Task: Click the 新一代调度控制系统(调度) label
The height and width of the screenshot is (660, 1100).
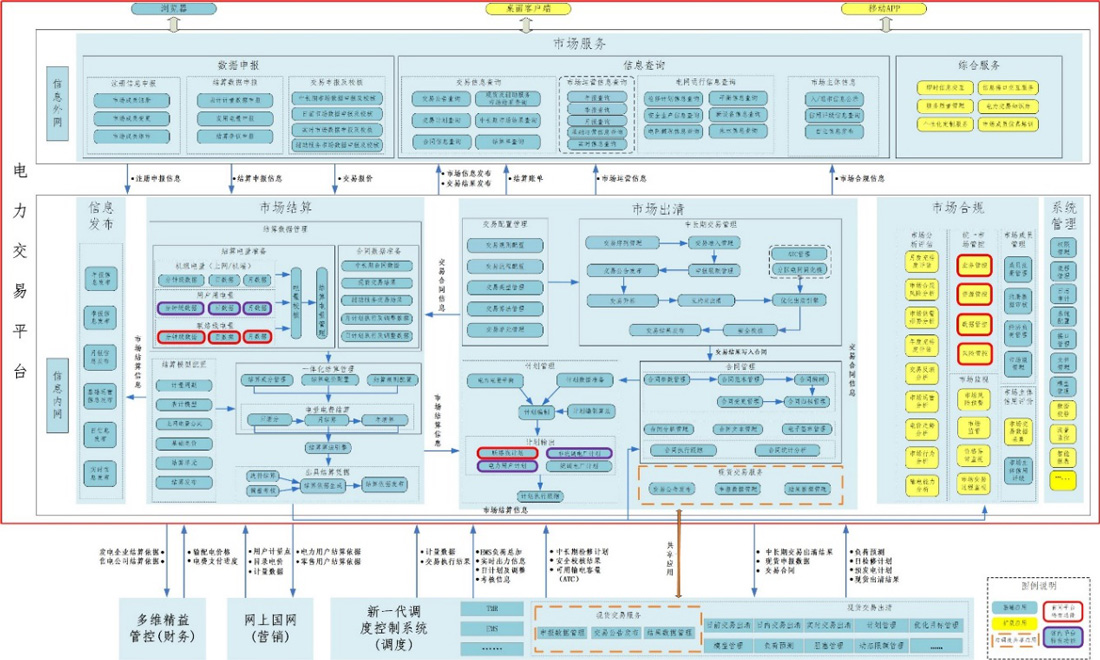Action: [x=394, y=628]
